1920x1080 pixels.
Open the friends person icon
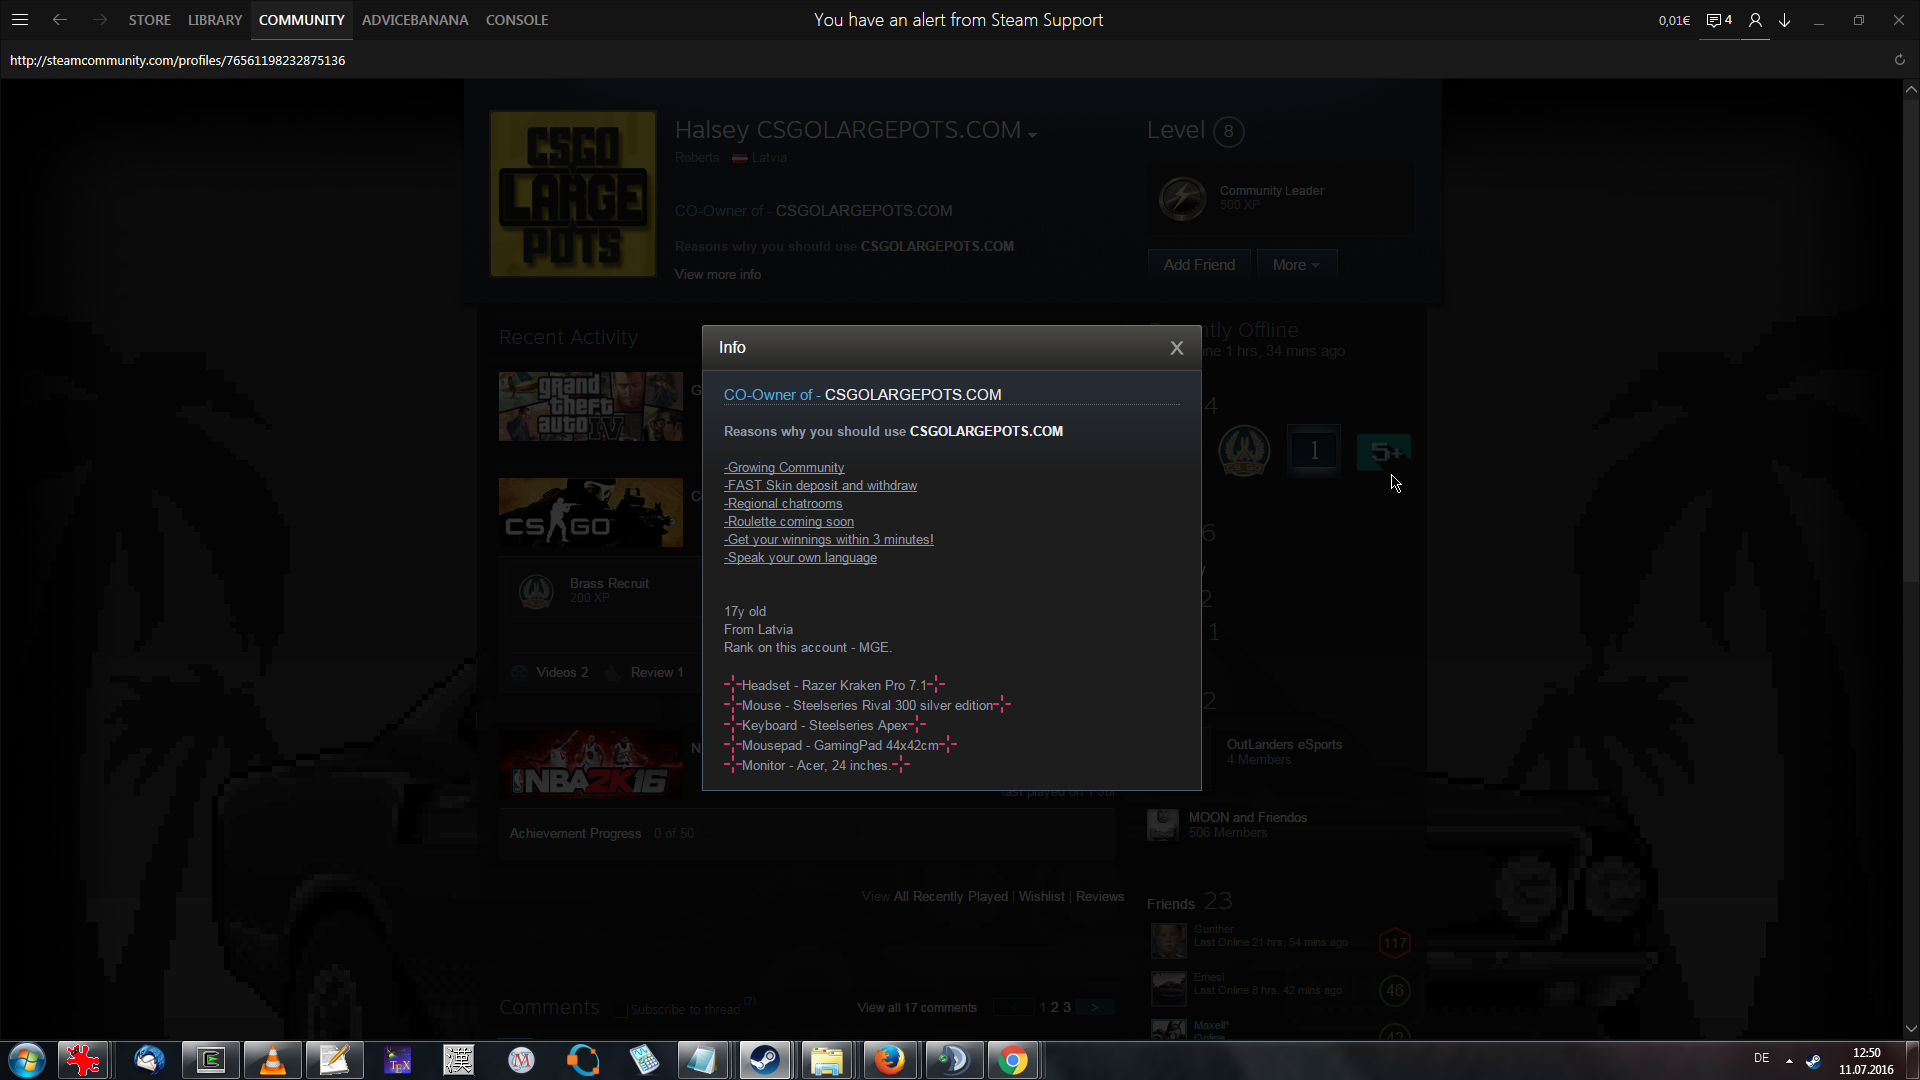[1755, 20]
